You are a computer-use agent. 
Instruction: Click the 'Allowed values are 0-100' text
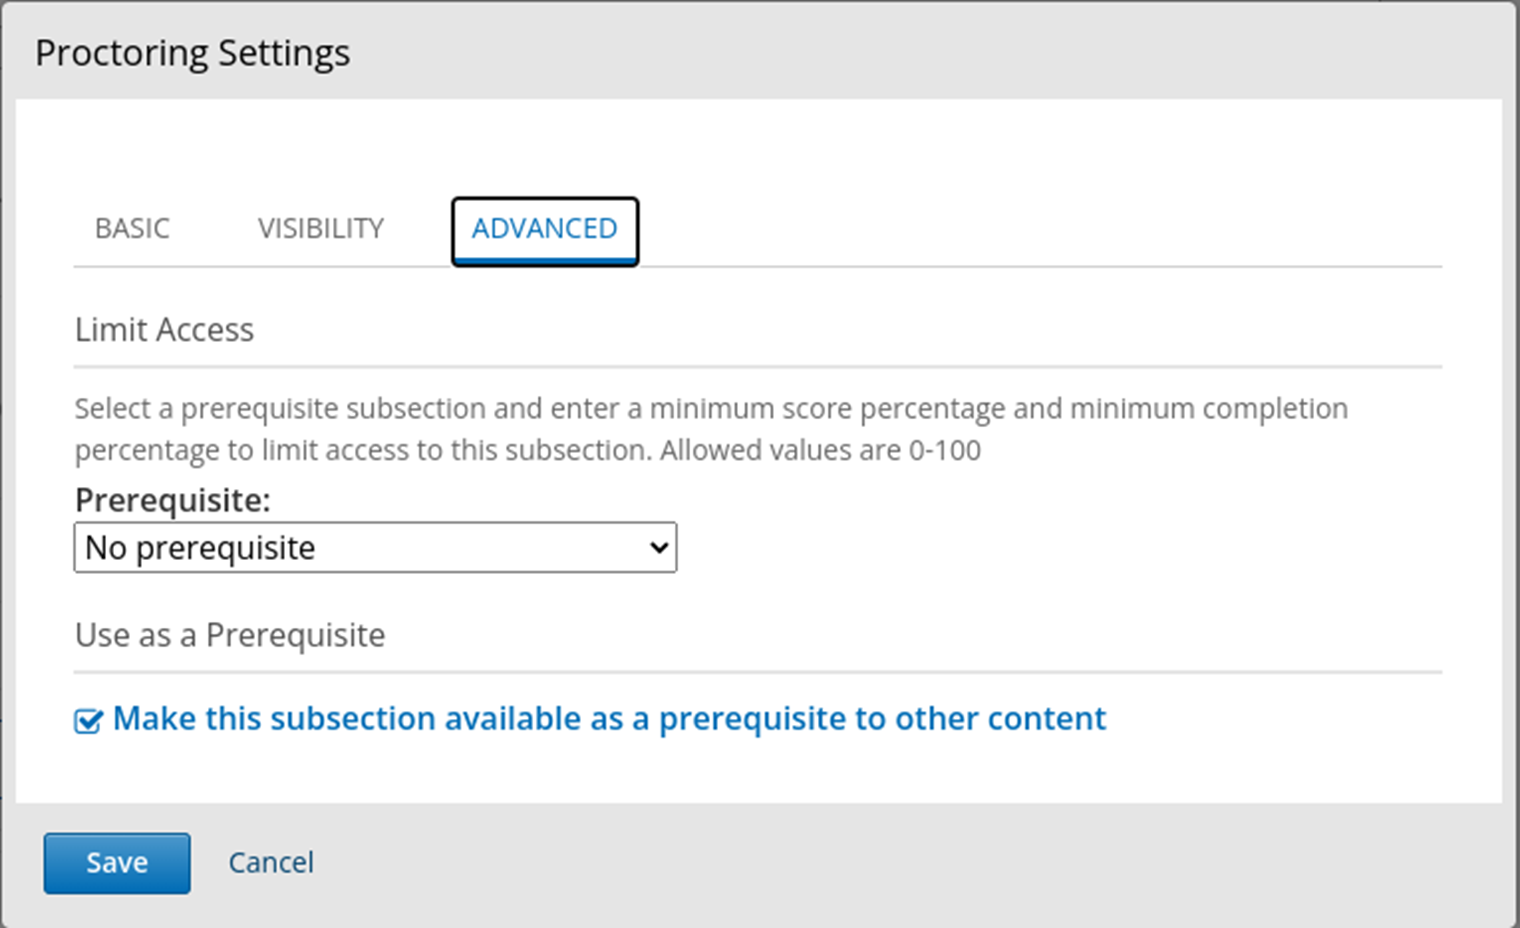820,451
